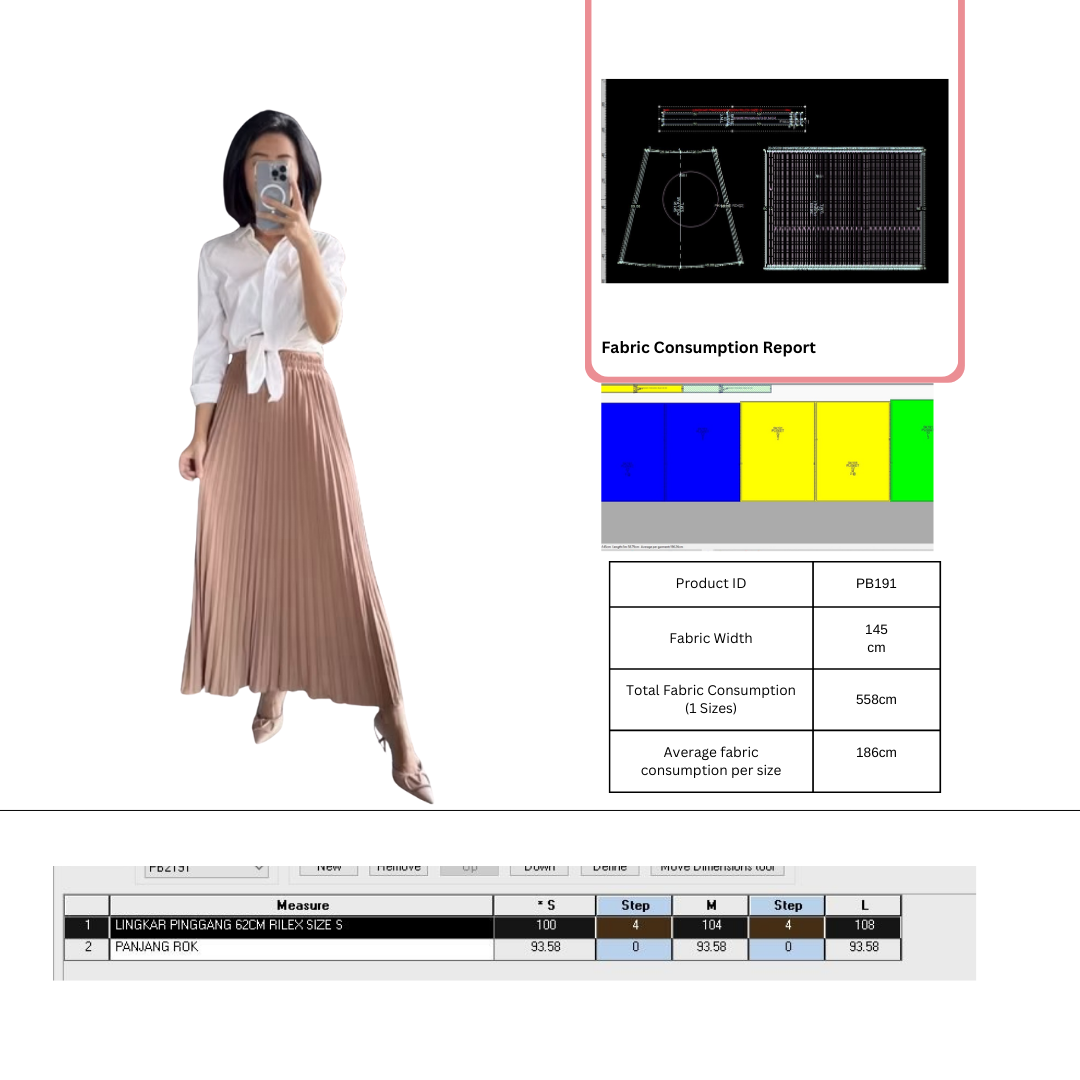The image size is (1080, 1080).
Task: Select the leftmost blue marker piece
Action: (632, 452)
